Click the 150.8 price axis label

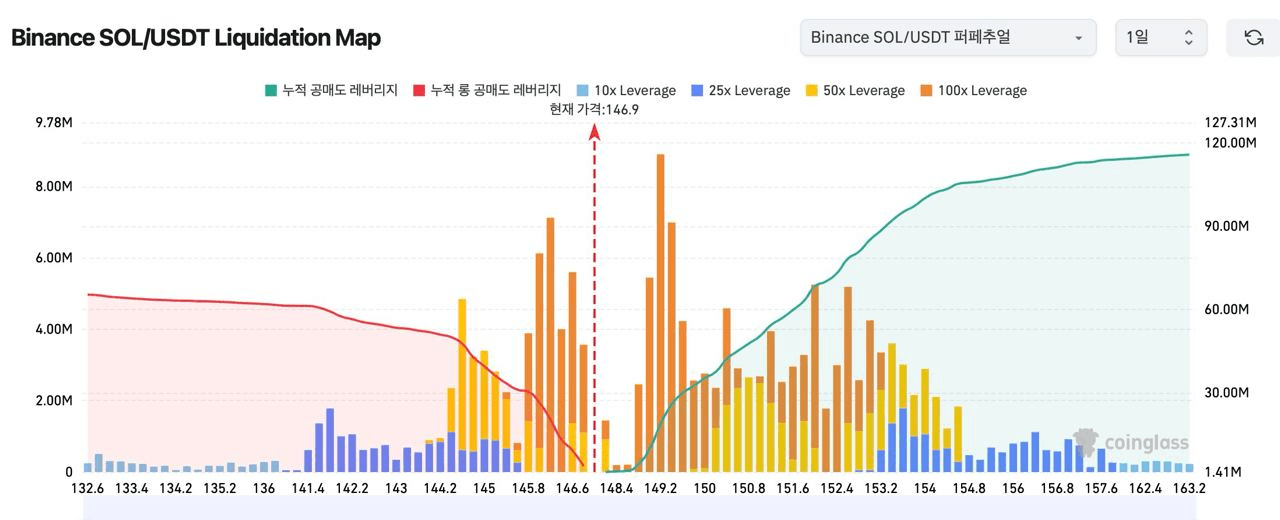pyautogui.click(x=749, y=489)
